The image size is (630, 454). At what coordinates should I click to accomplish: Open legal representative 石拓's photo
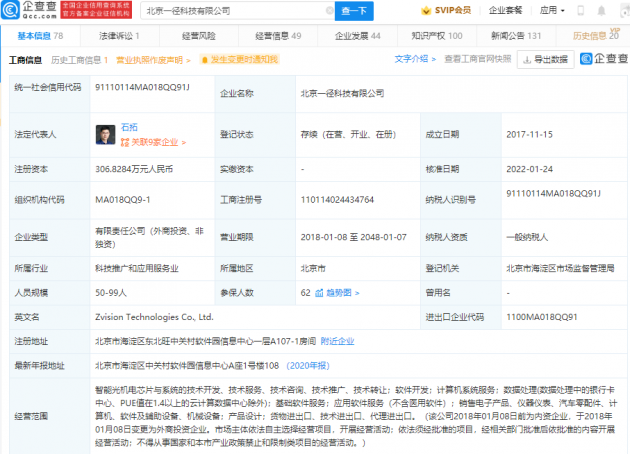pos(105,135)
